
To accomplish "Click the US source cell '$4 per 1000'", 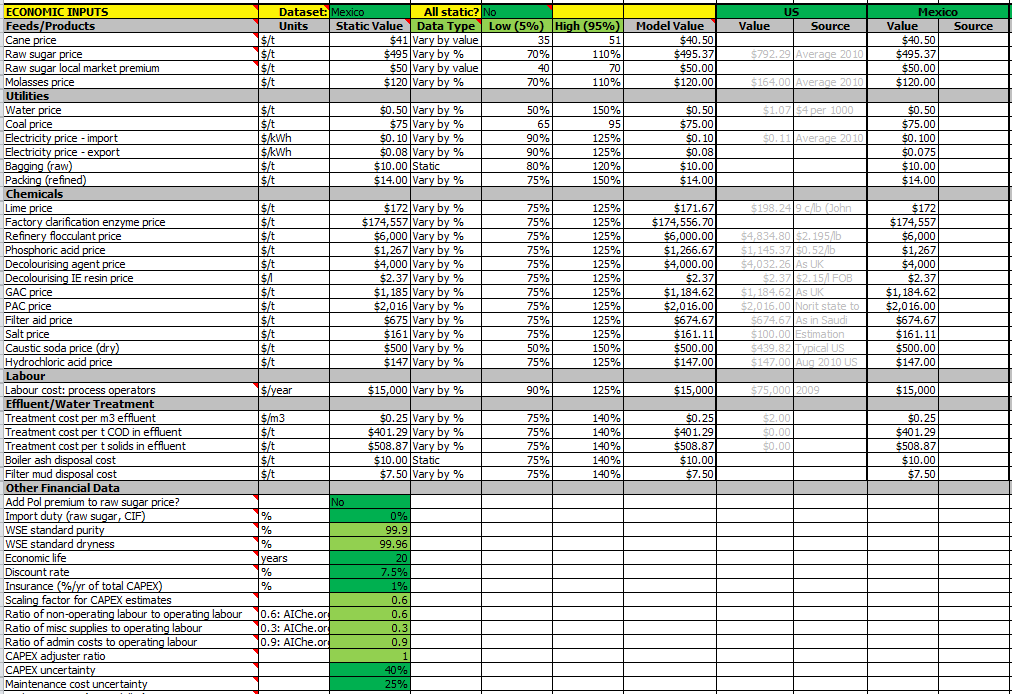I will (830, 110).
